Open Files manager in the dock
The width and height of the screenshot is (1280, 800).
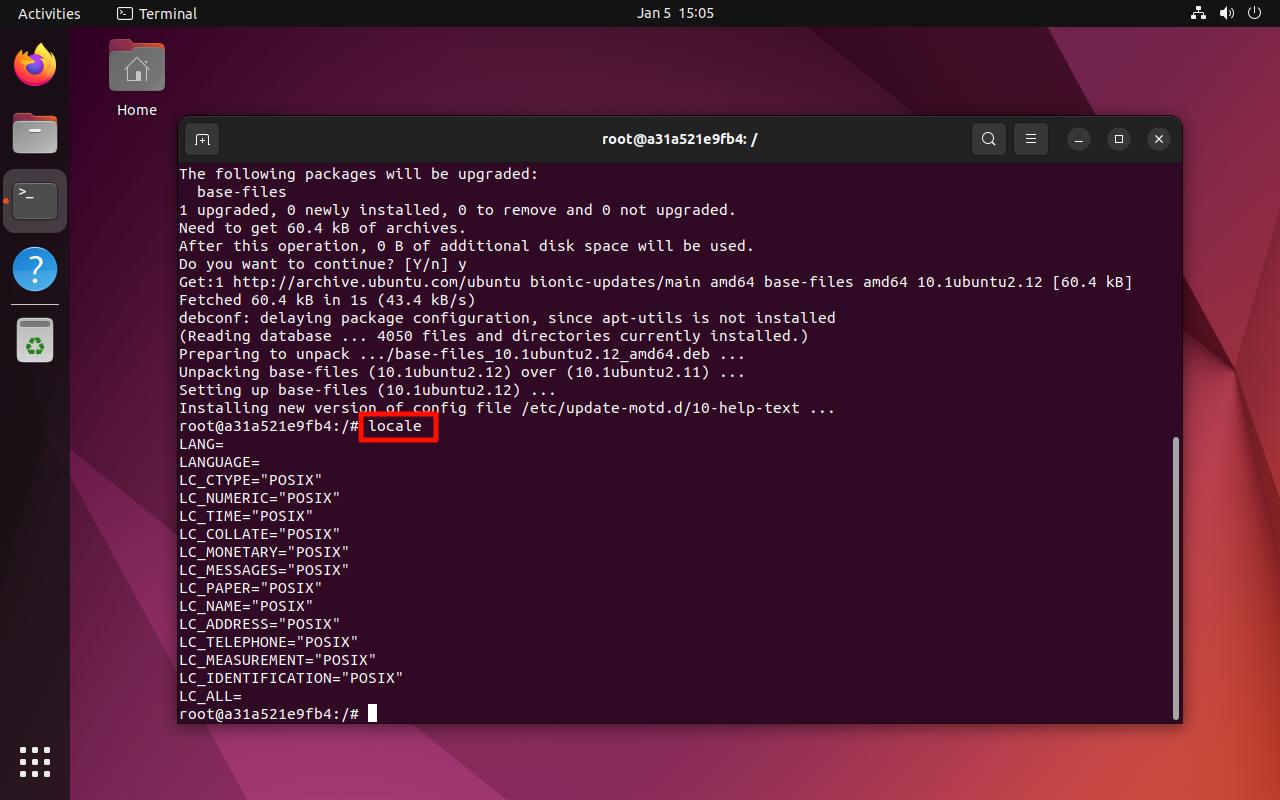(35, 133)
